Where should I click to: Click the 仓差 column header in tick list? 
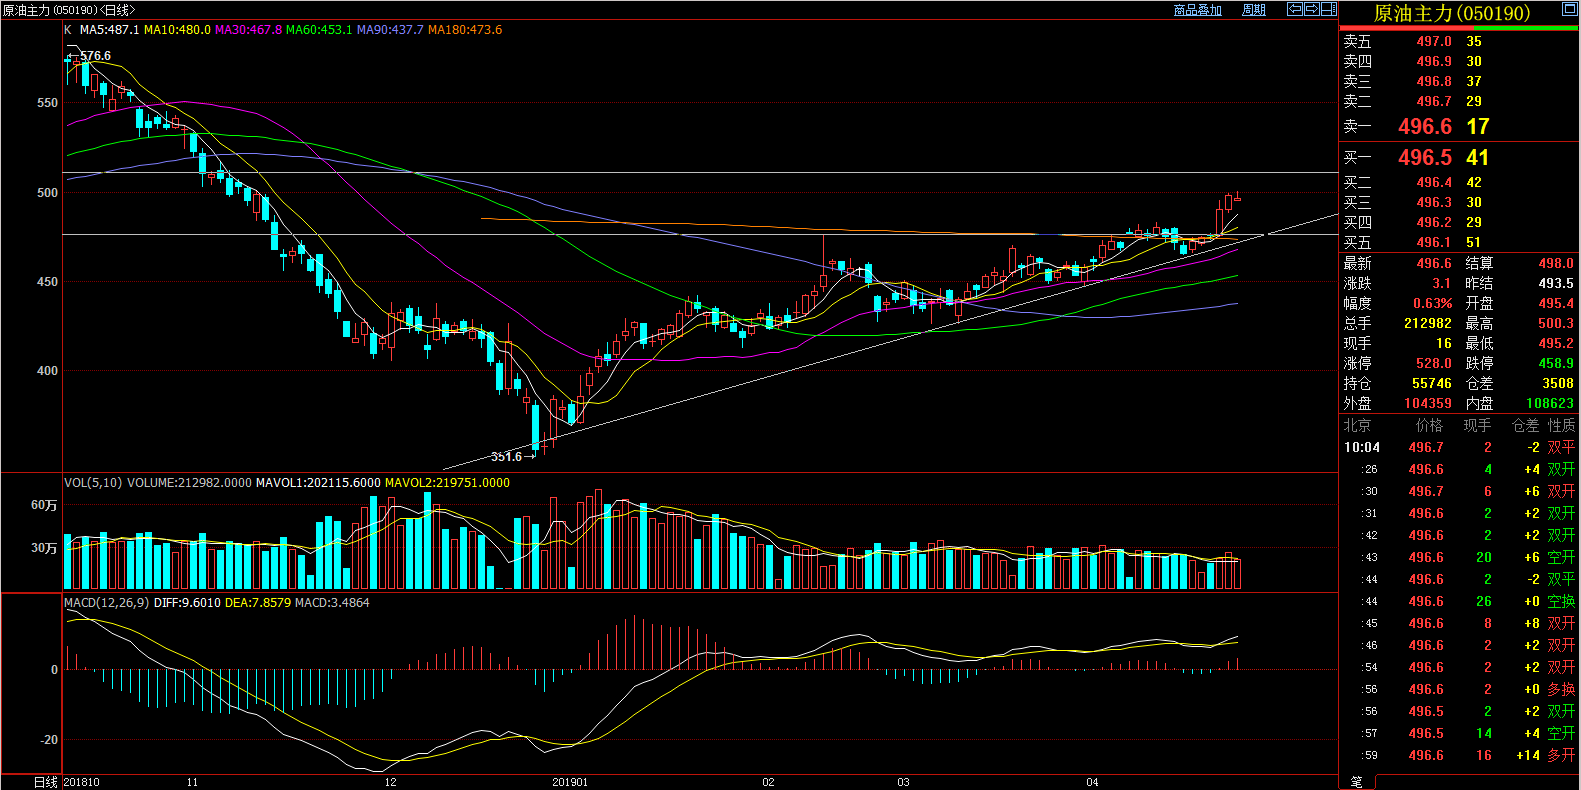[x=1526, y=426]
